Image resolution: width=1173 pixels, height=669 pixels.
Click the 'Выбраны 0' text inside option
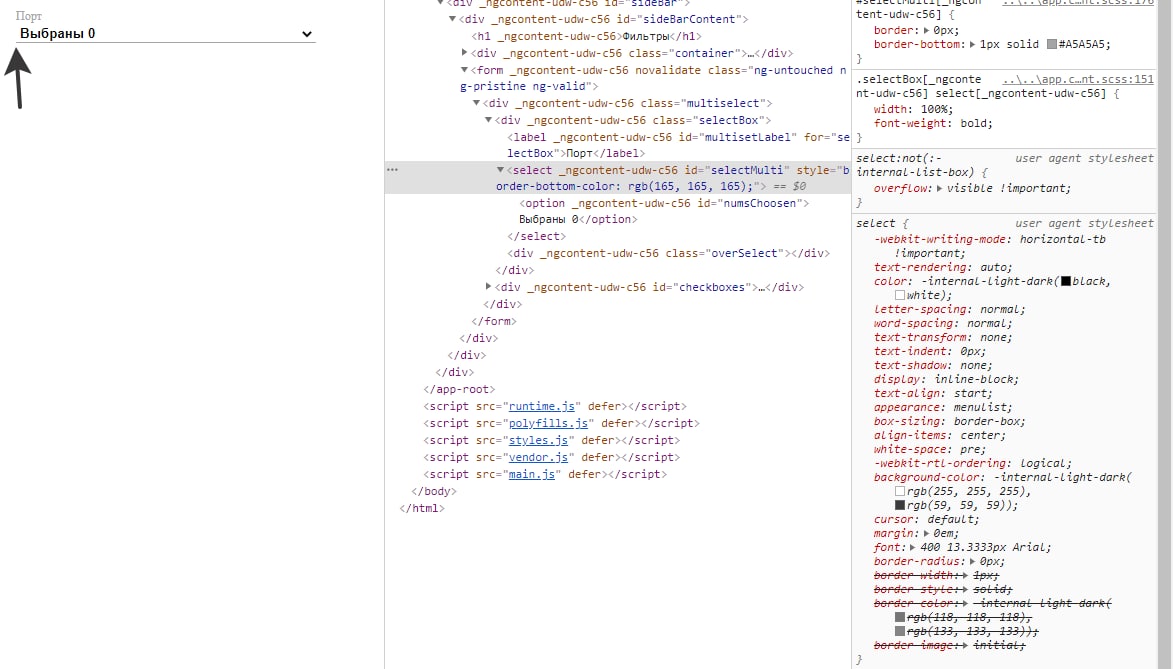tap(549, 220)
